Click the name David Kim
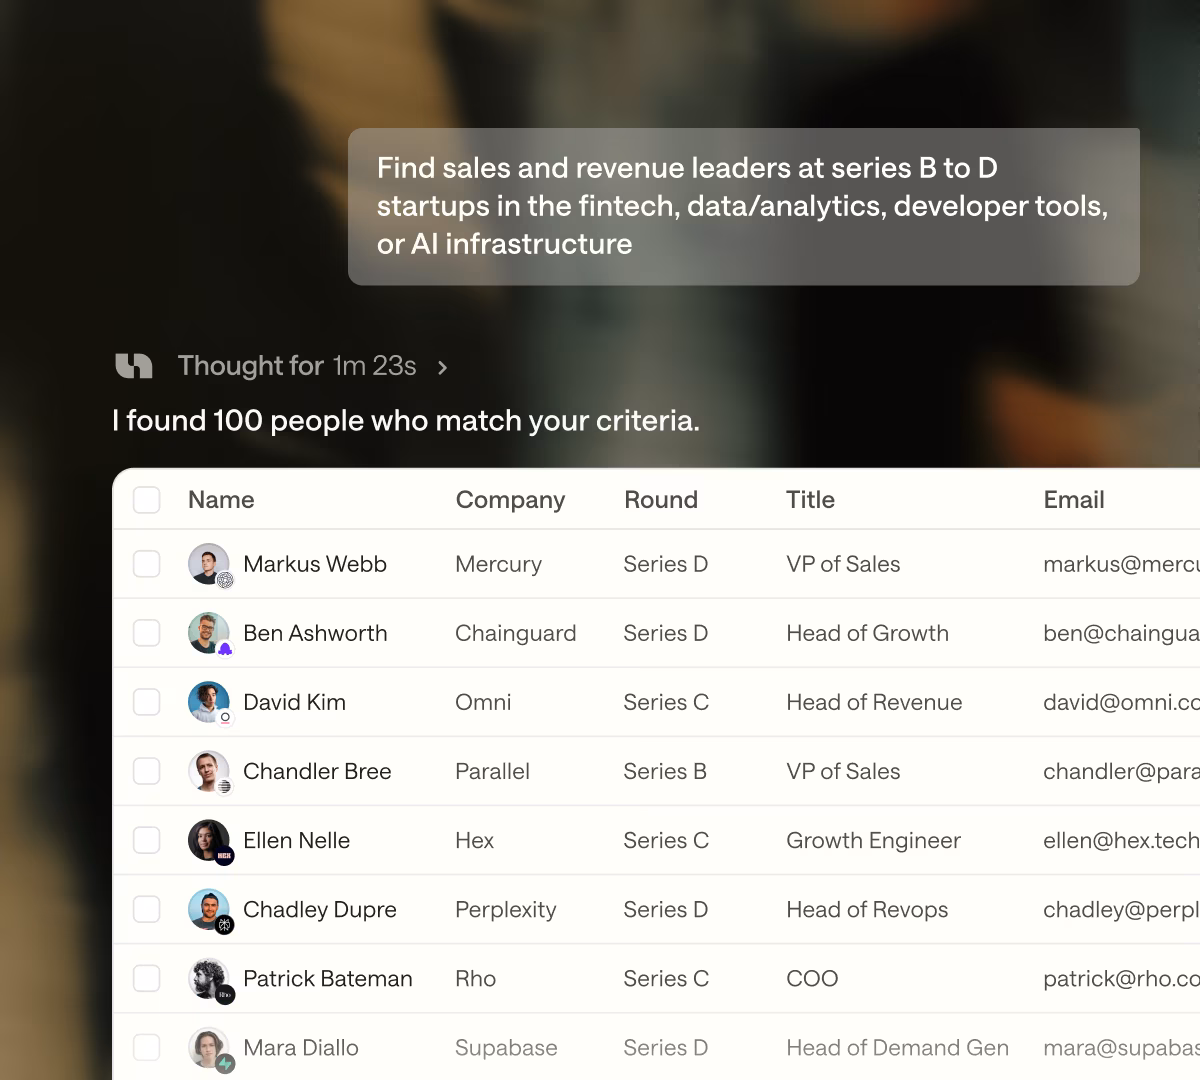 click(294, 702)
